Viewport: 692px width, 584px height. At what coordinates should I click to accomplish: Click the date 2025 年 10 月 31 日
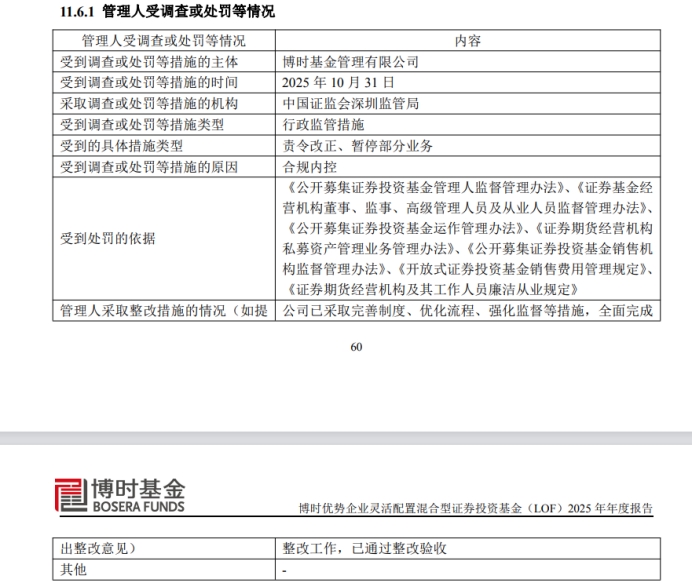(339, 82)
